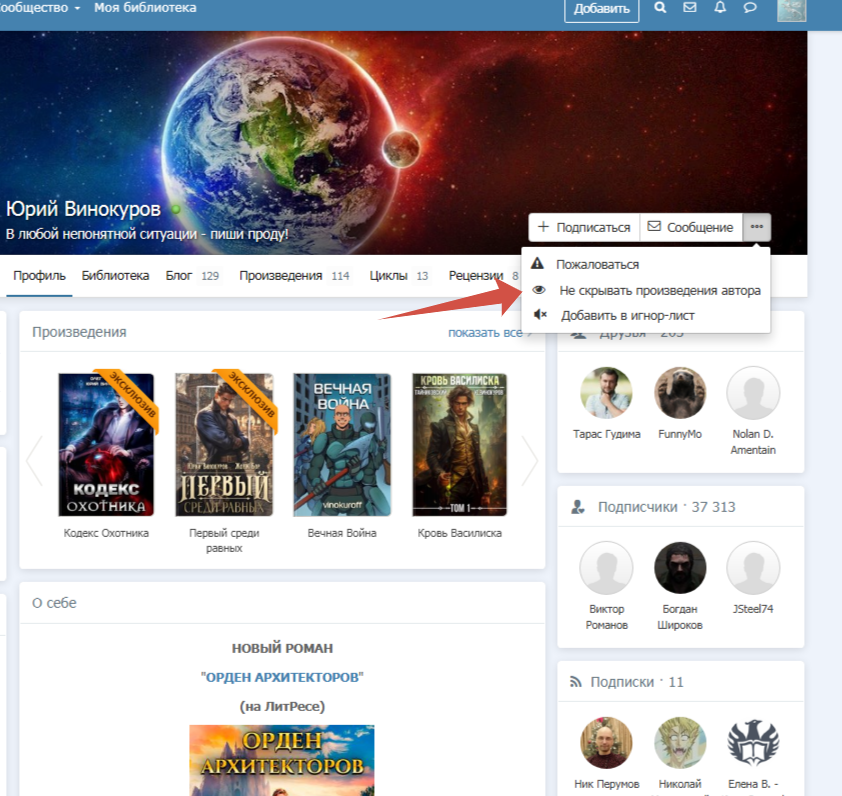The height and width of the screenshot is (796, 842).
Task: Open the comments speech bubble icon
Action: point(750,8)
